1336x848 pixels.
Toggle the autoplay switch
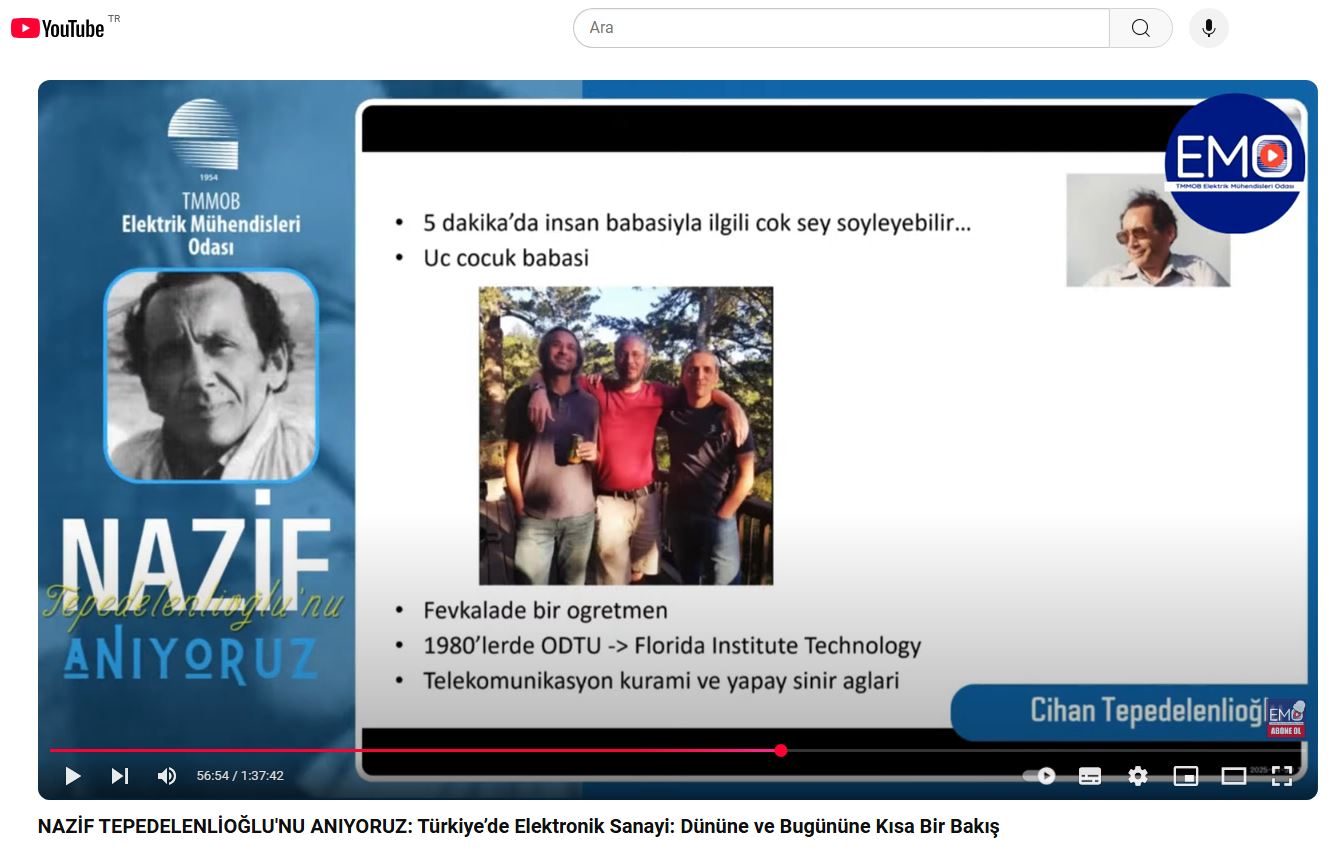coord(1040,776)
